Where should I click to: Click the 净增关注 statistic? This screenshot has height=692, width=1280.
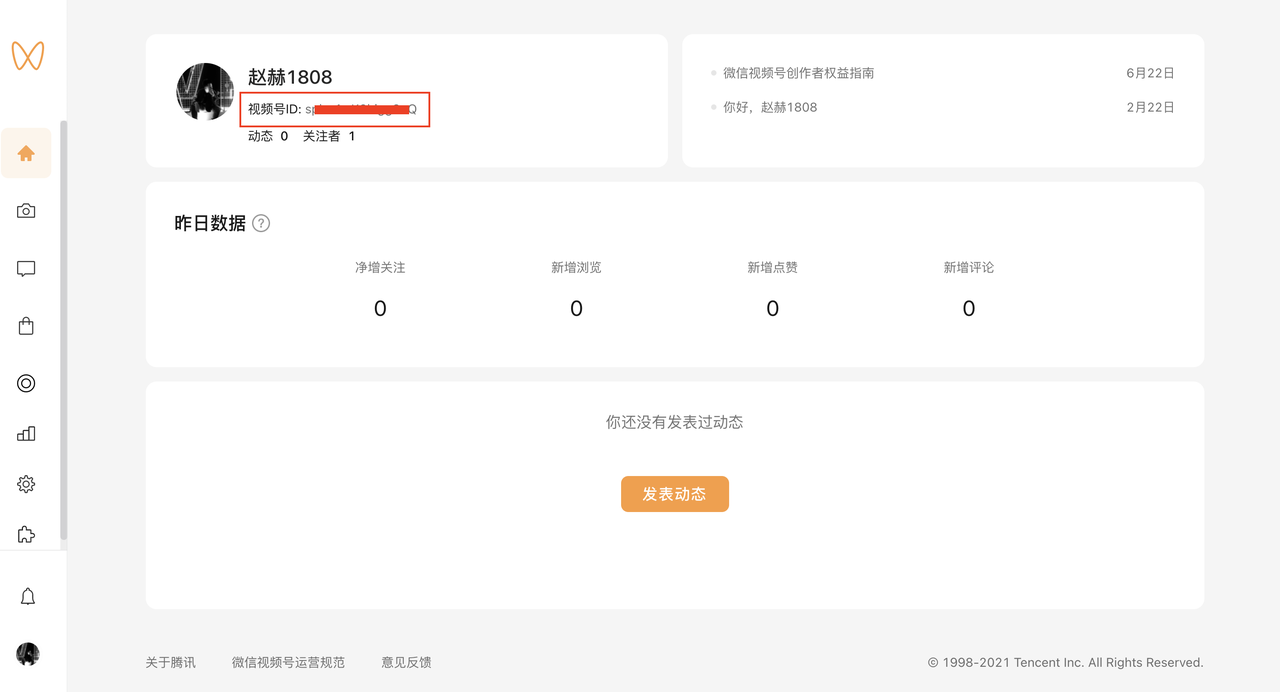[x=380, y=290]
